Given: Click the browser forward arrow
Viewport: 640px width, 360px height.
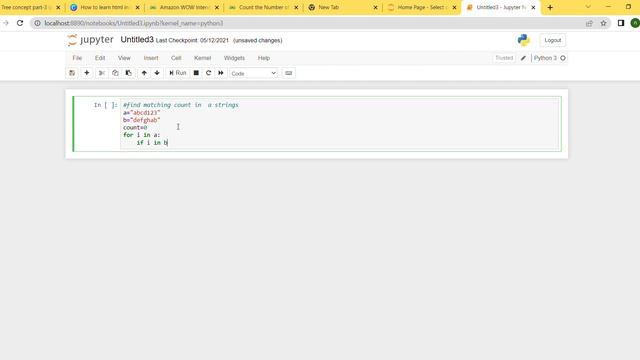Looking at the screenshot, I should (6, 23).
